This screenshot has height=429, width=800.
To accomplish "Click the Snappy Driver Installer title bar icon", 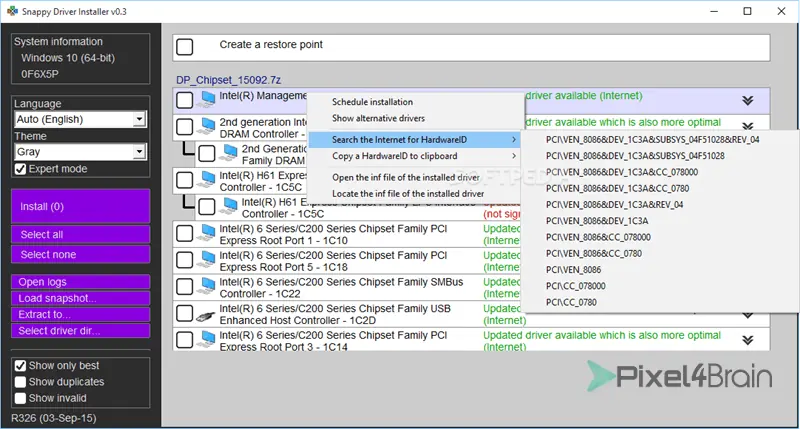I will (12, 11).
